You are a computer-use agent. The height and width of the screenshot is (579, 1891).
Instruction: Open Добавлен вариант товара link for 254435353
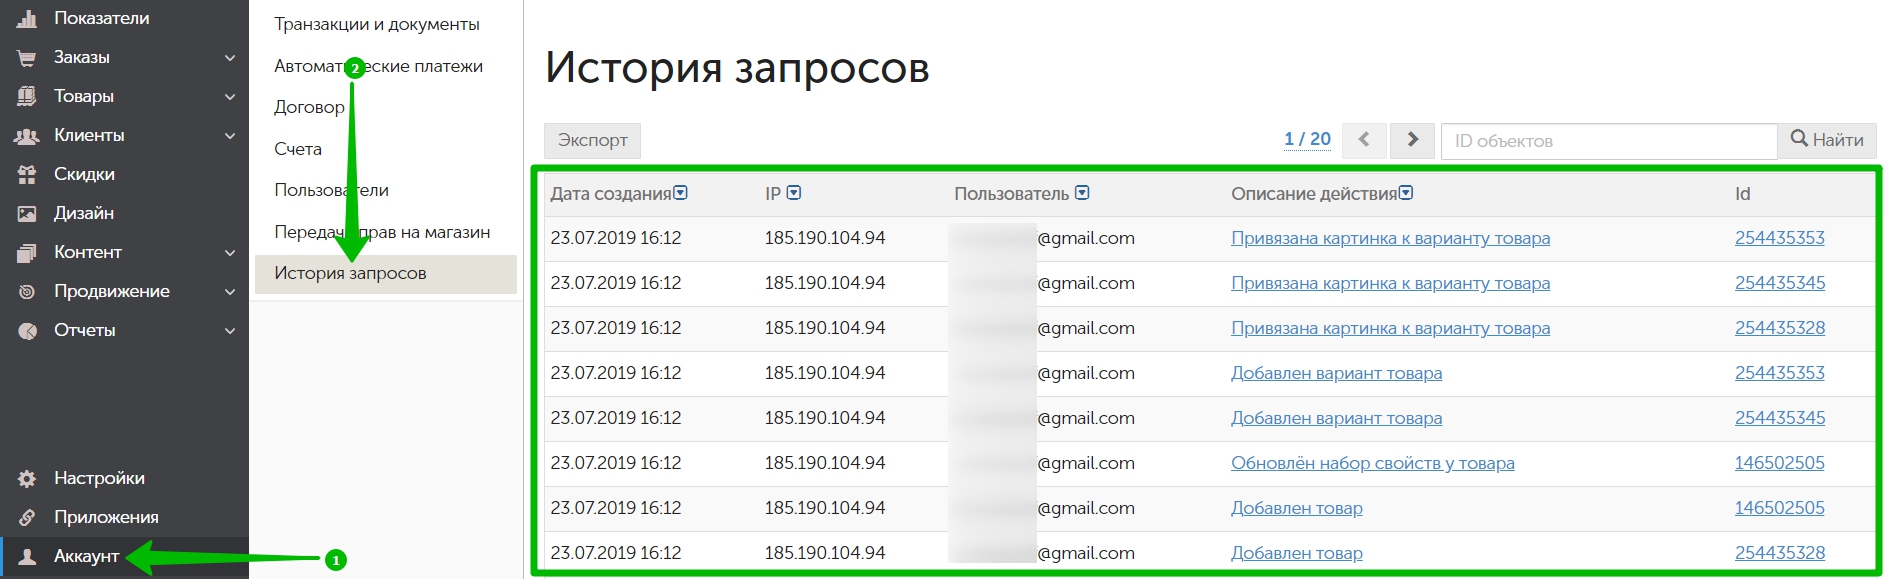pyautogui.click(x=1336, y=373)
